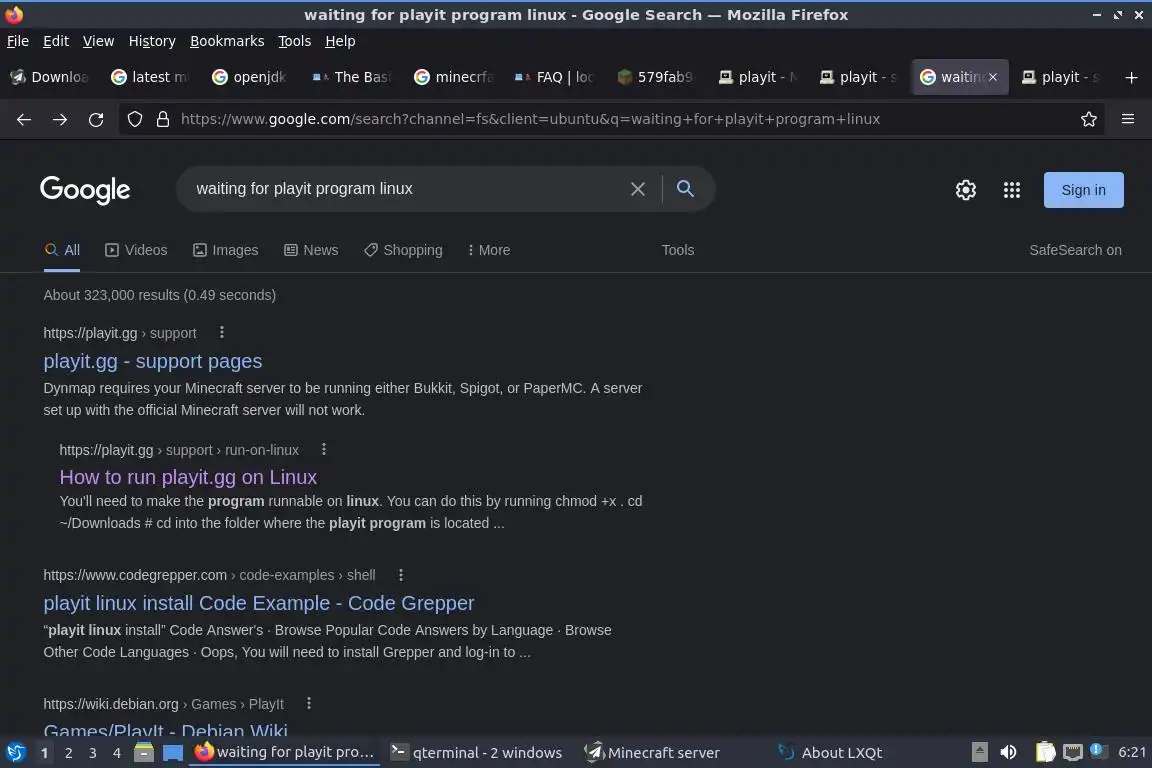Switch to the FAQ tab
Image resolution: width=1152 pixels, height=768 pixels.
tap(554, 77)
